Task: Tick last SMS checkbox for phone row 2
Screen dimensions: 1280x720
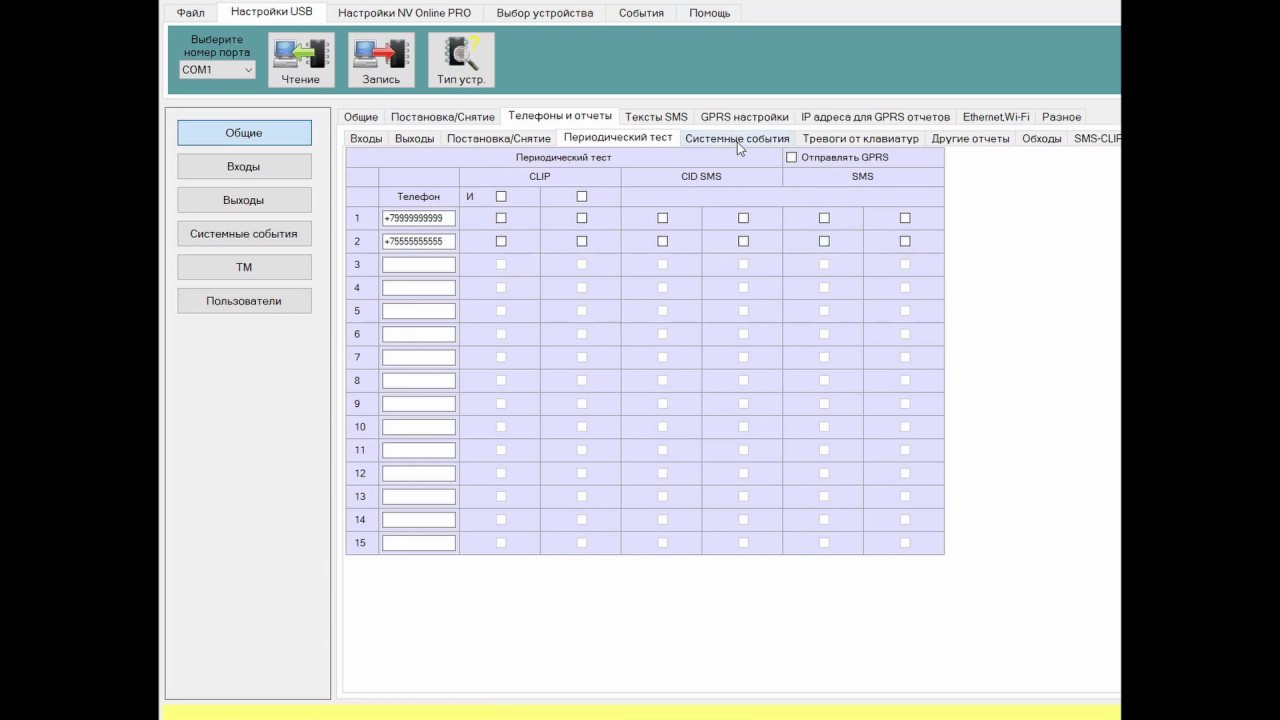Action: coord(905,241)
